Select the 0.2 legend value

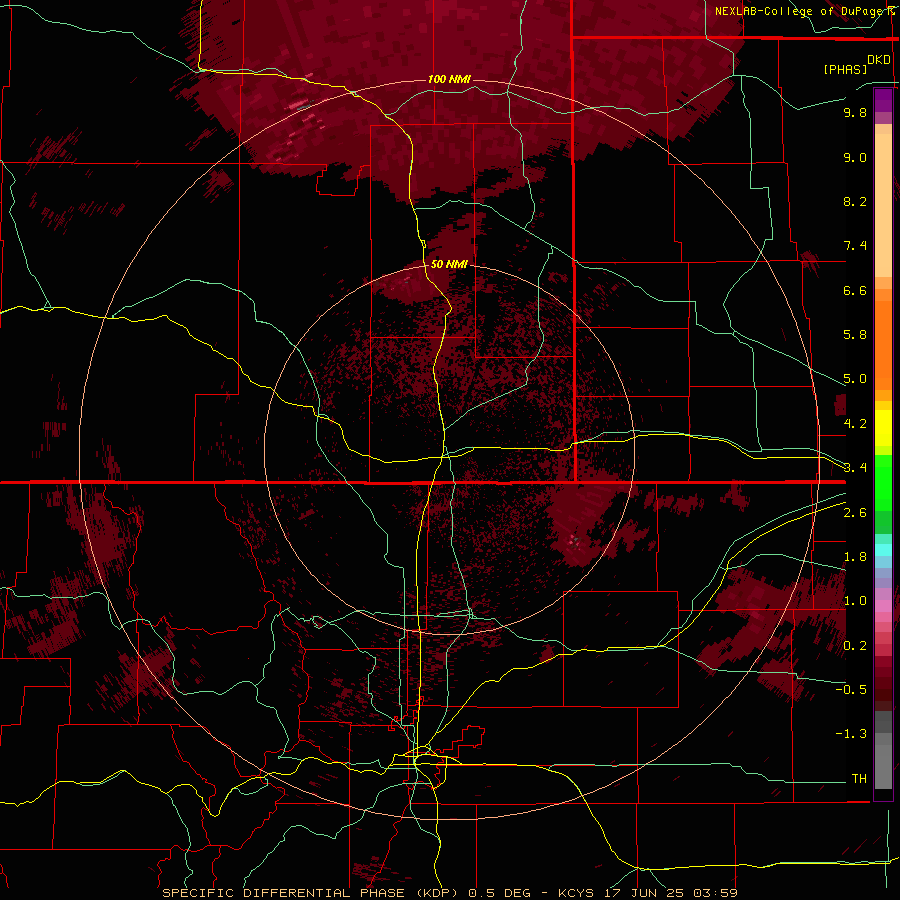tap(855, 646)
